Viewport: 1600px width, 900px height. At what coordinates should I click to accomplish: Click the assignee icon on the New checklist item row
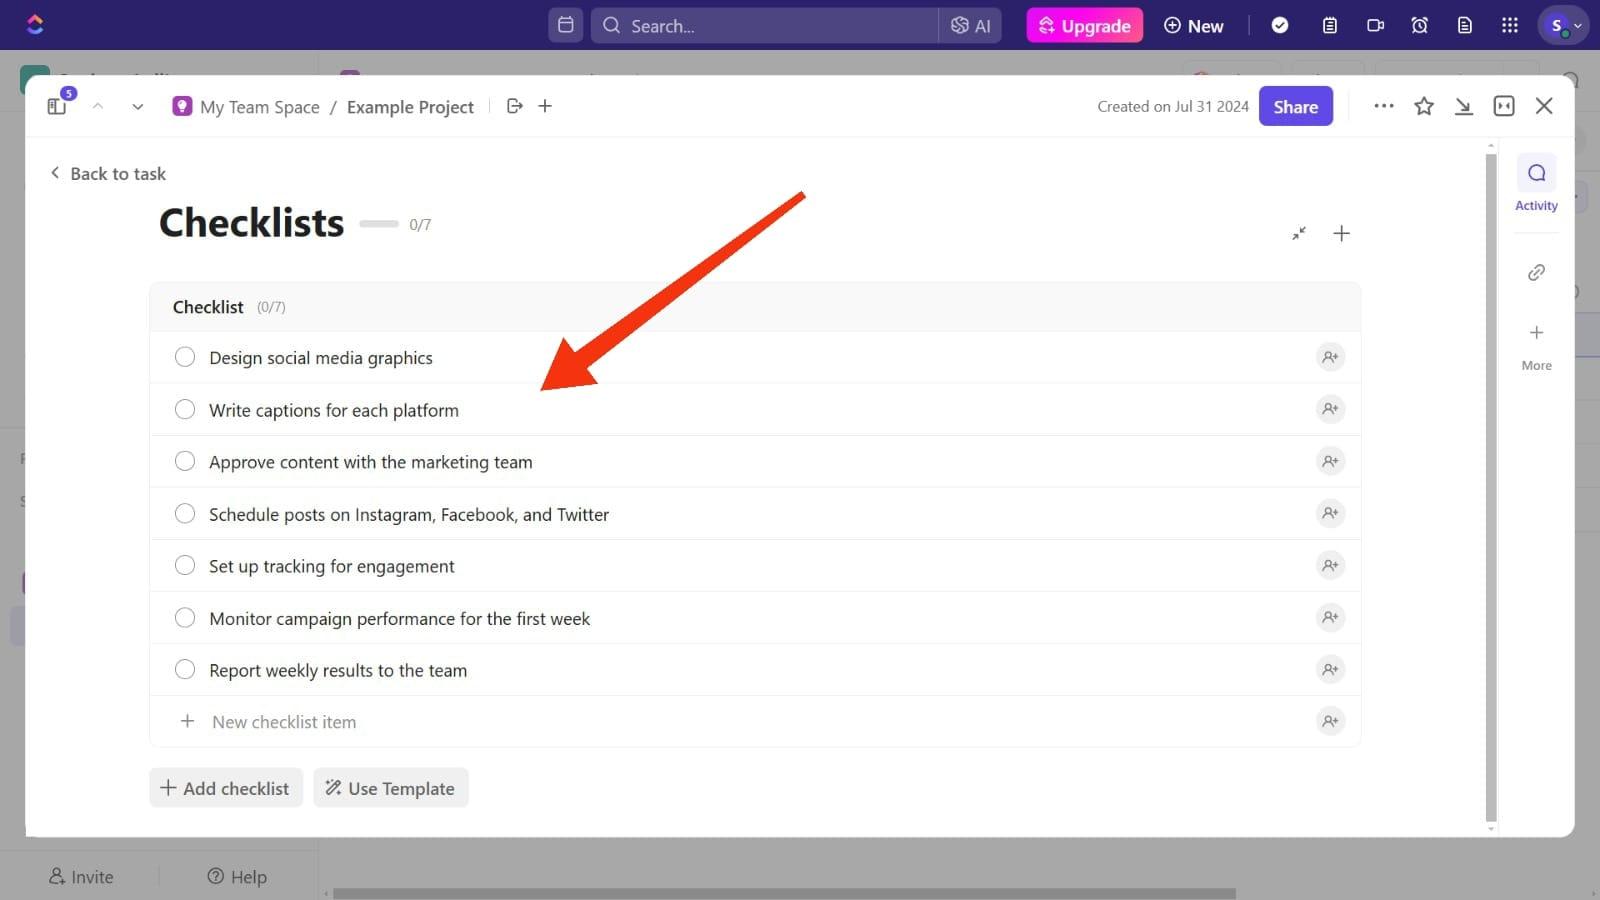[x=1330, y=721]
